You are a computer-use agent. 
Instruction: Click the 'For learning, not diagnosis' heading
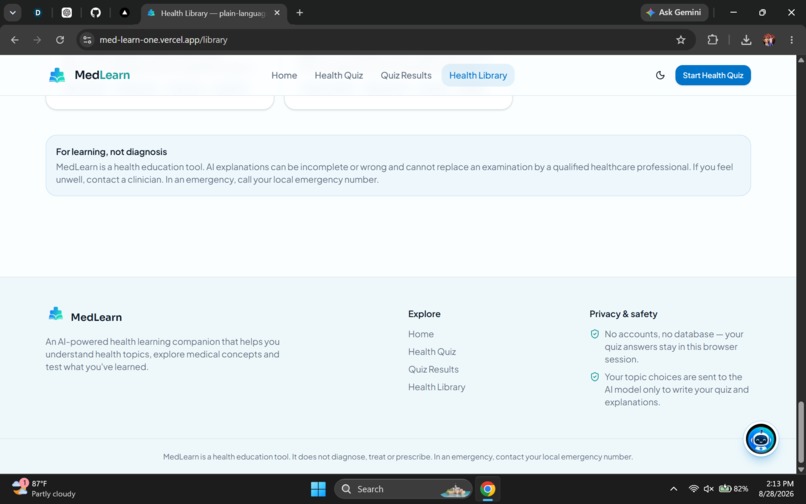click(112, 152)
